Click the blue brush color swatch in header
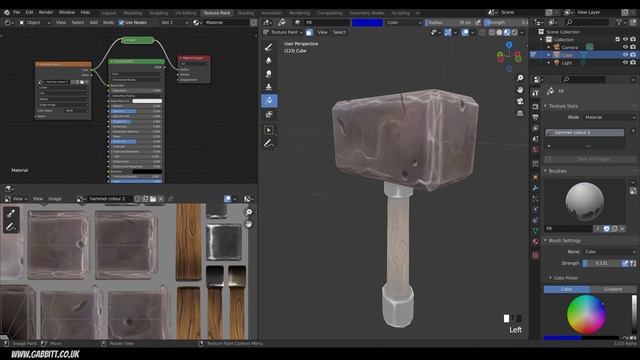This screenshot has width=640, height=360. click(x=367, y=22)
